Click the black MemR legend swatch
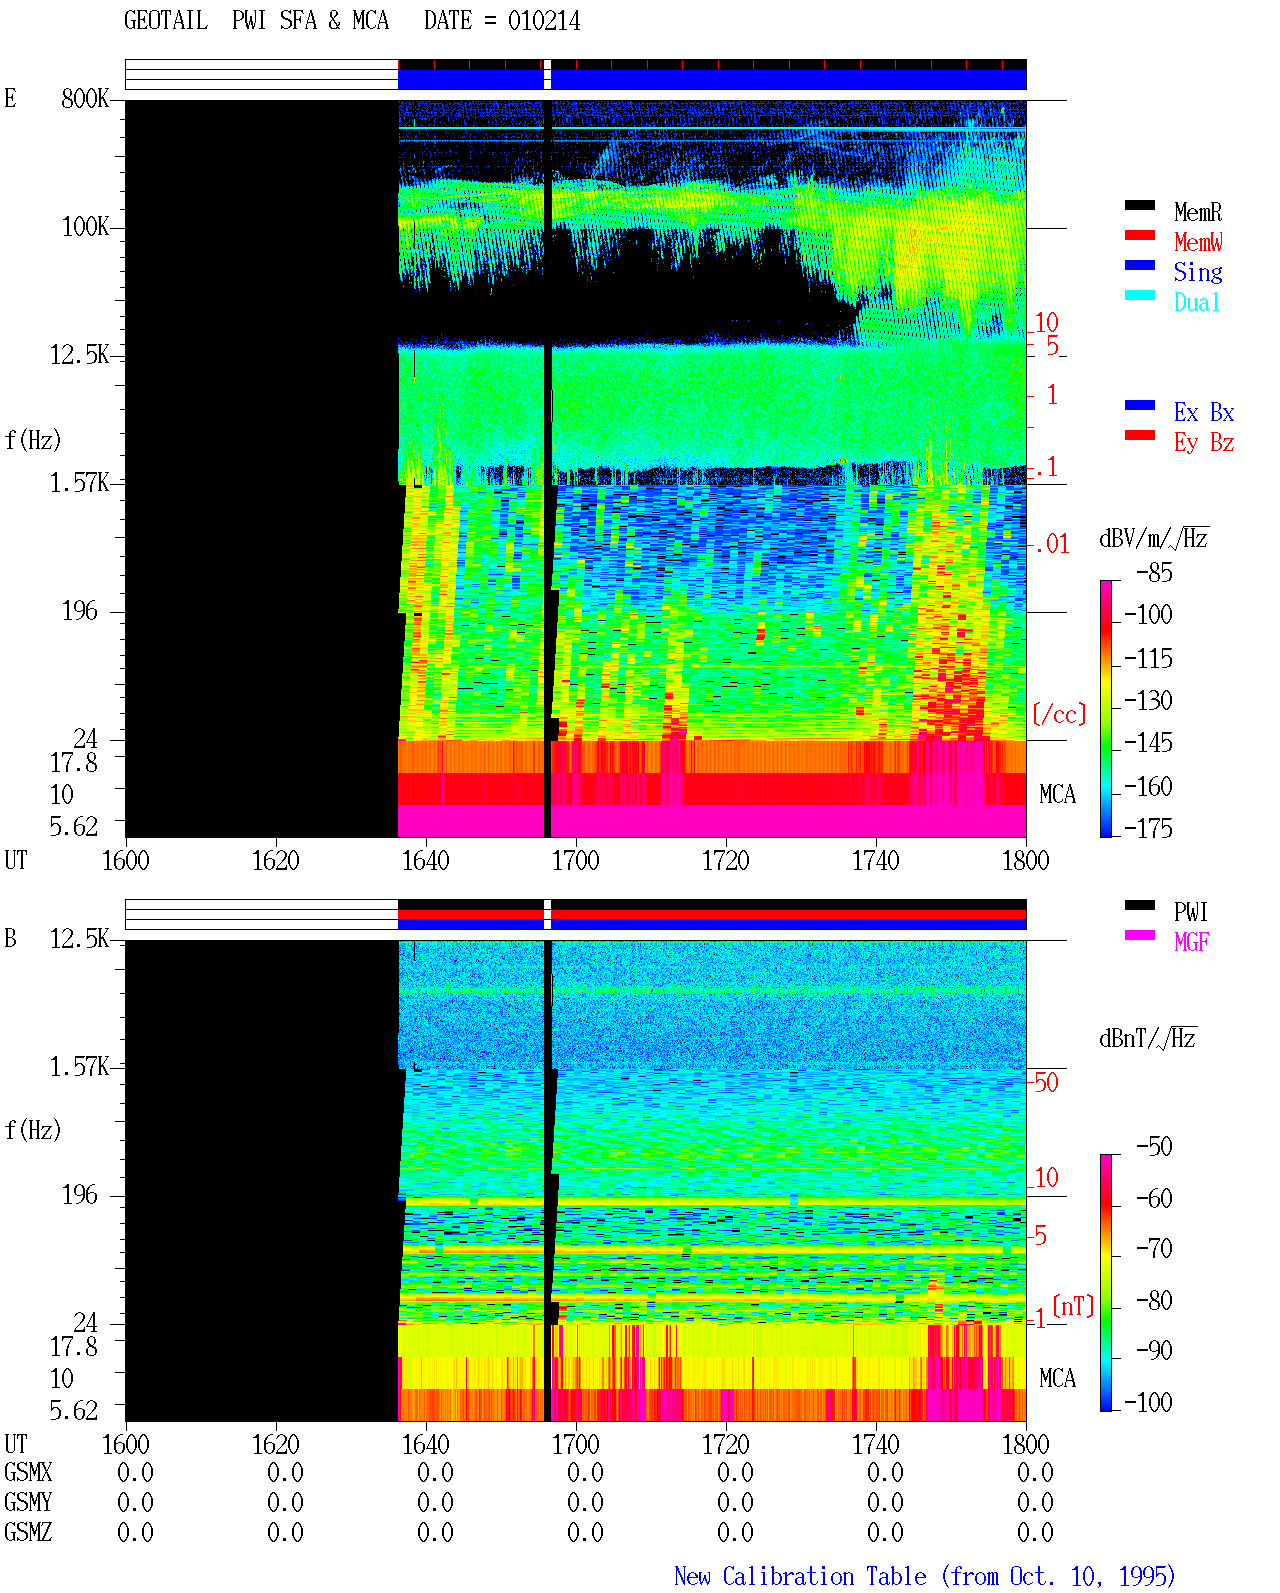The image size is (1280, 1593). click(x=1140, y=206)
